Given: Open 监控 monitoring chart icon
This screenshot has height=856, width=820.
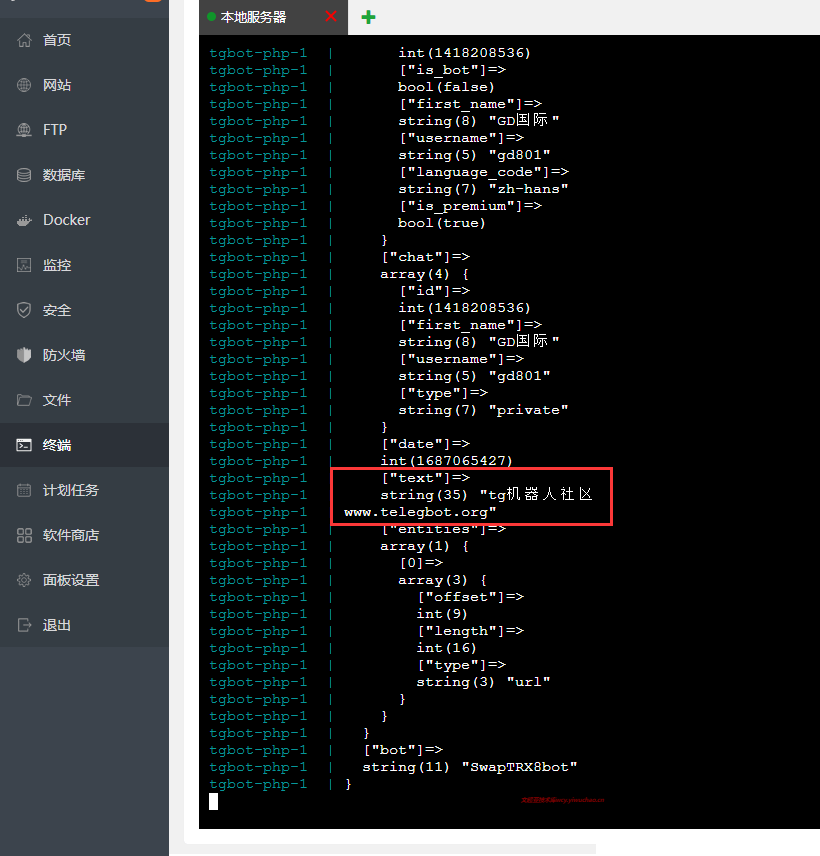Looking at the screenshot, I should point(24,265).
